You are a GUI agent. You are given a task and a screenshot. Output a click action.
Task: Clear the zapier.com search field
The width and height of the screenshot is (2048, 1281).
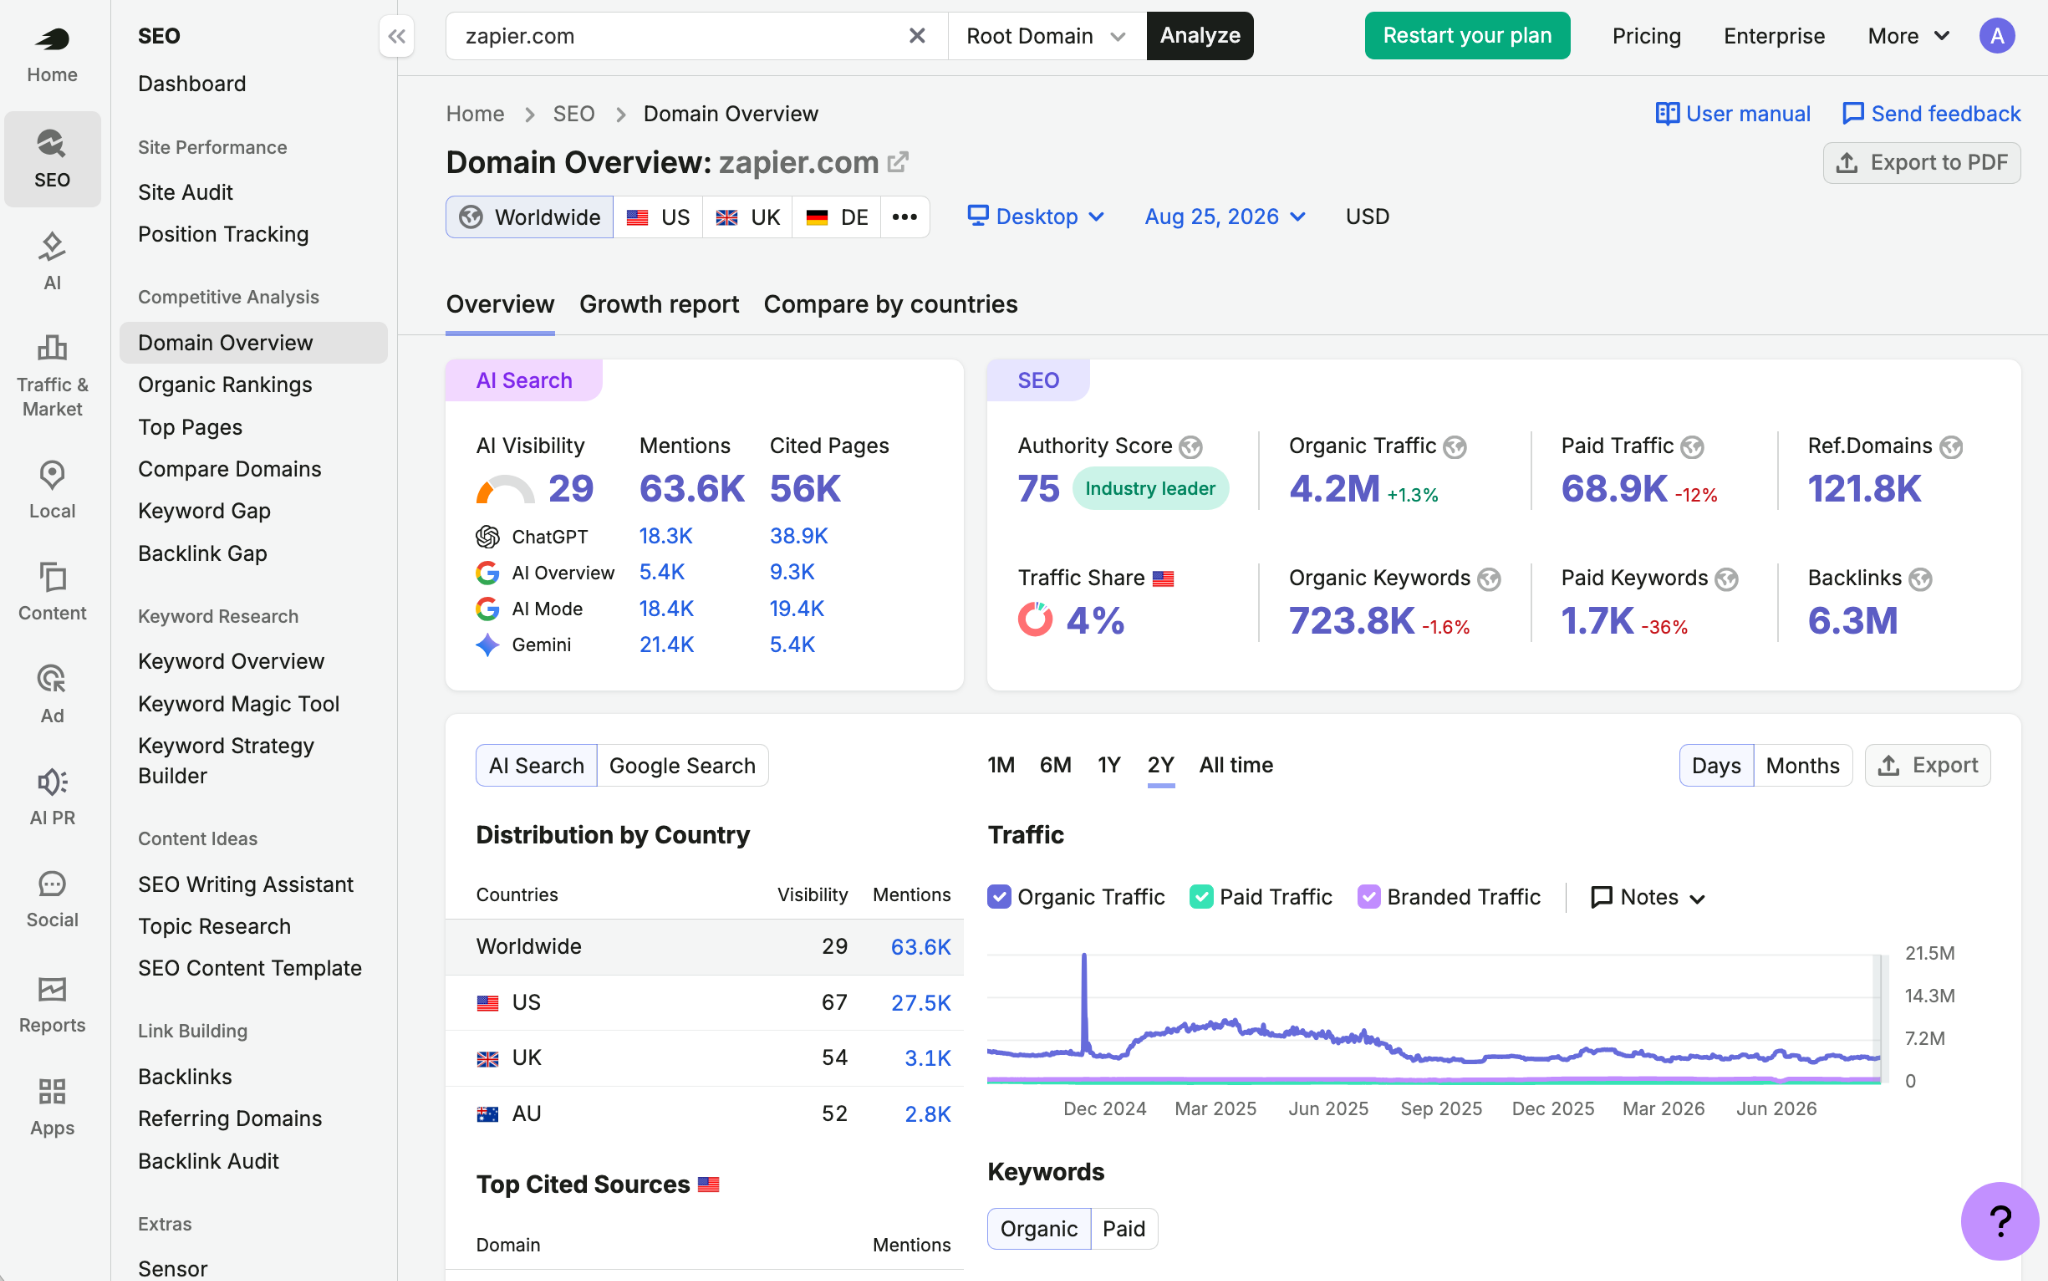tap(917, 36)
